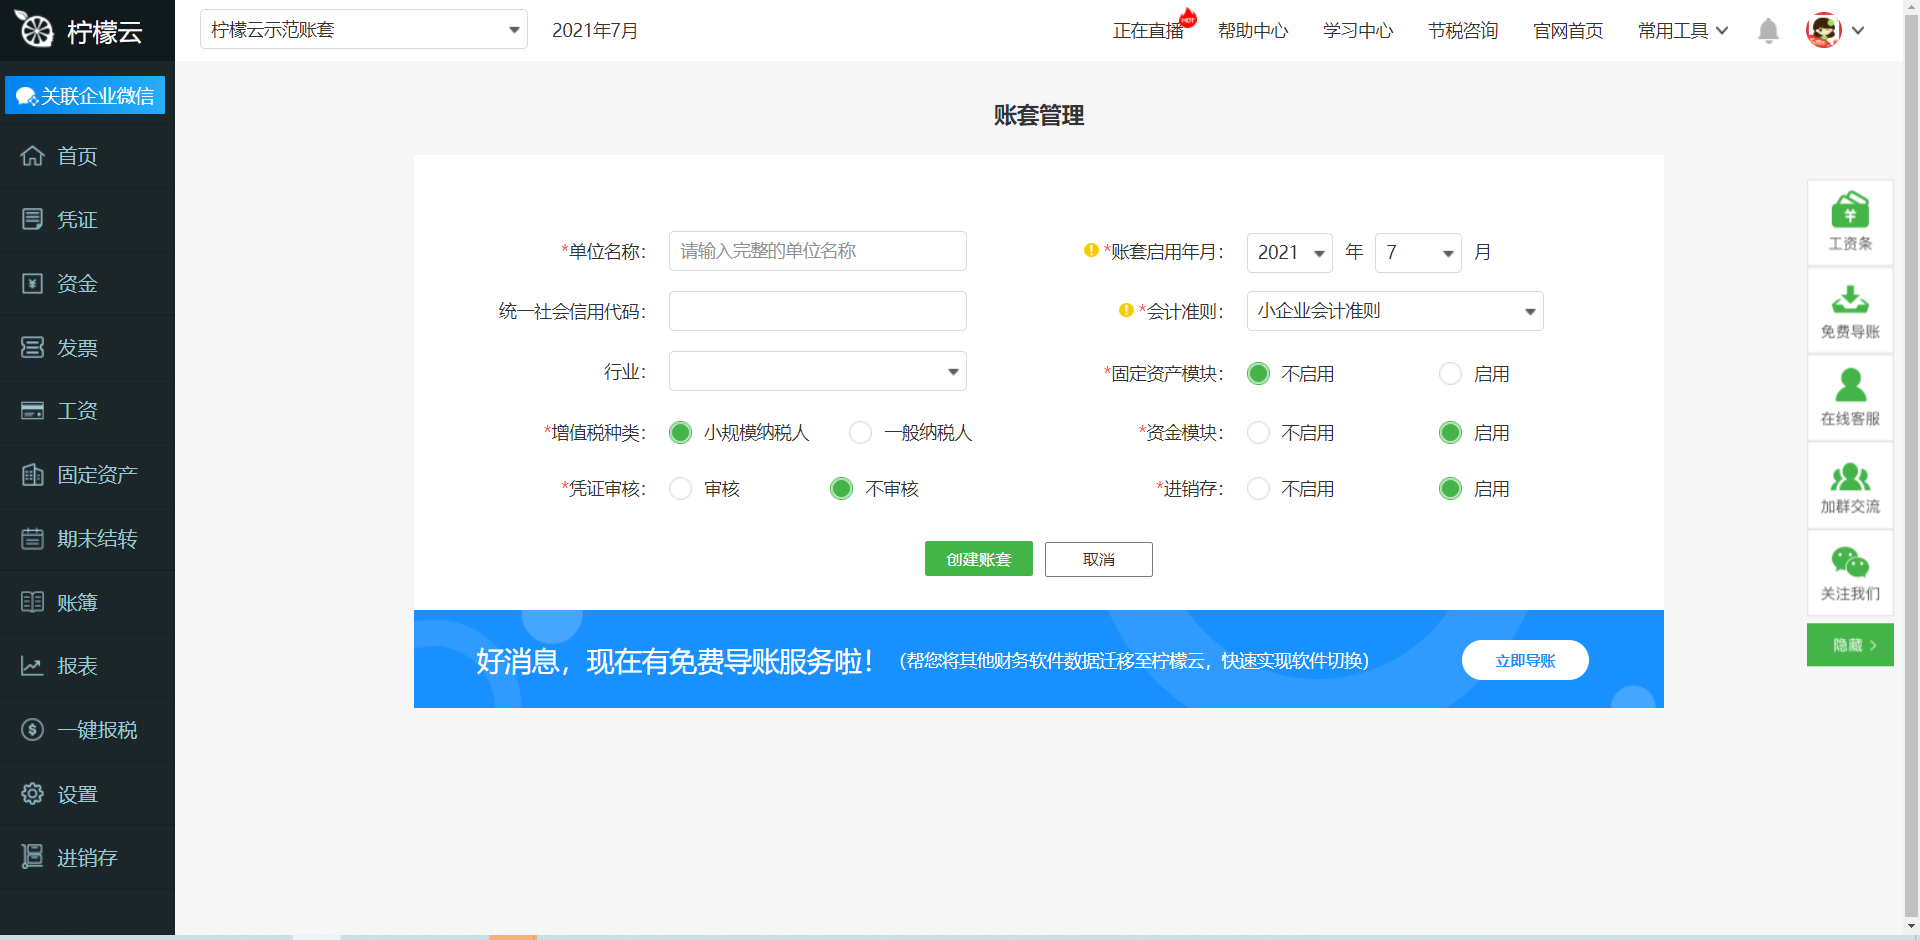1920x940 pixels.
Task: Open the 固定资产 fixed assets sidebar icon
Action: (33, 475)
